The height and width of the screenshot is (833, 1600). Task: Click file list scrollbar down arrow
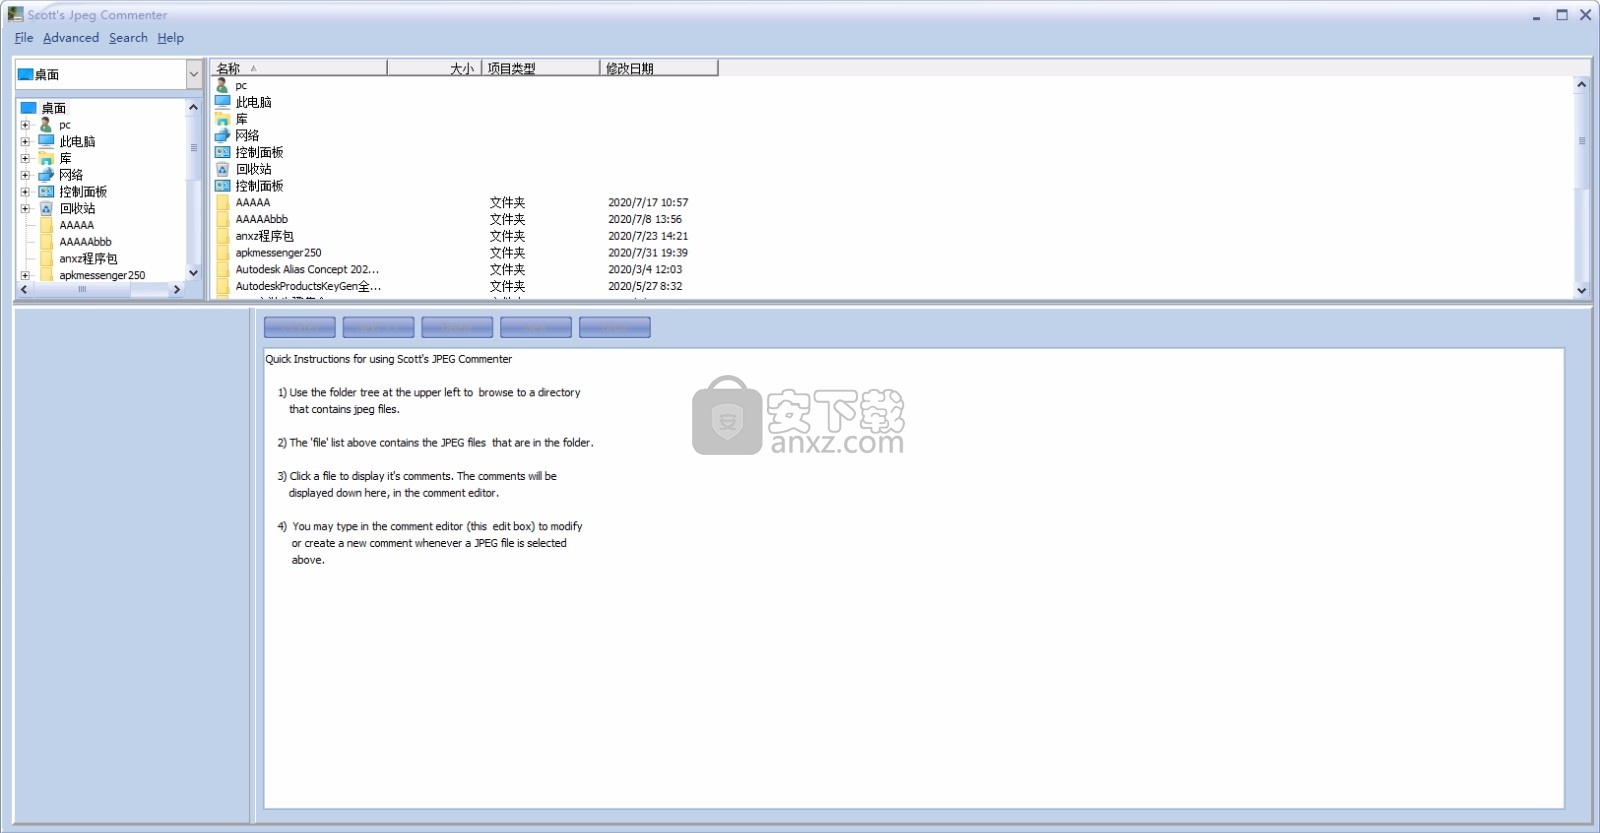point(1581,291)
